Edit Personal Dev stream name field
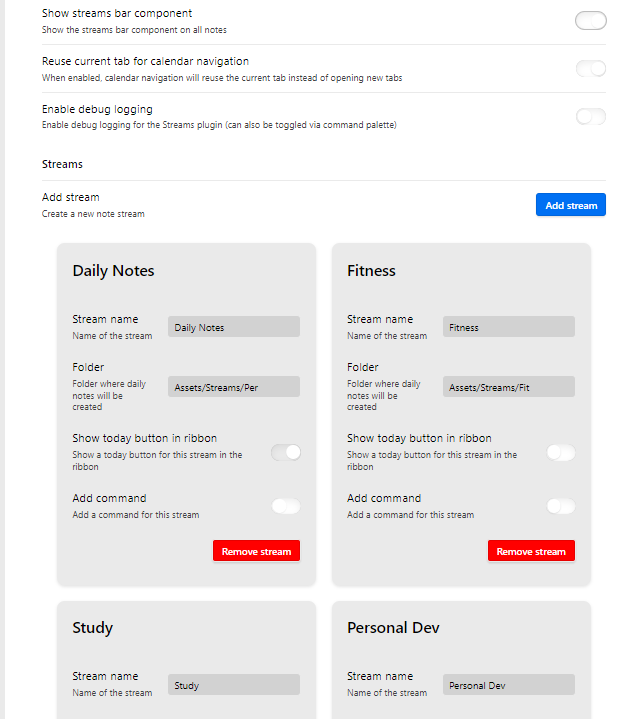Image resolution: width=625 pixels, height=719 pixels. (x=509, y=685)
